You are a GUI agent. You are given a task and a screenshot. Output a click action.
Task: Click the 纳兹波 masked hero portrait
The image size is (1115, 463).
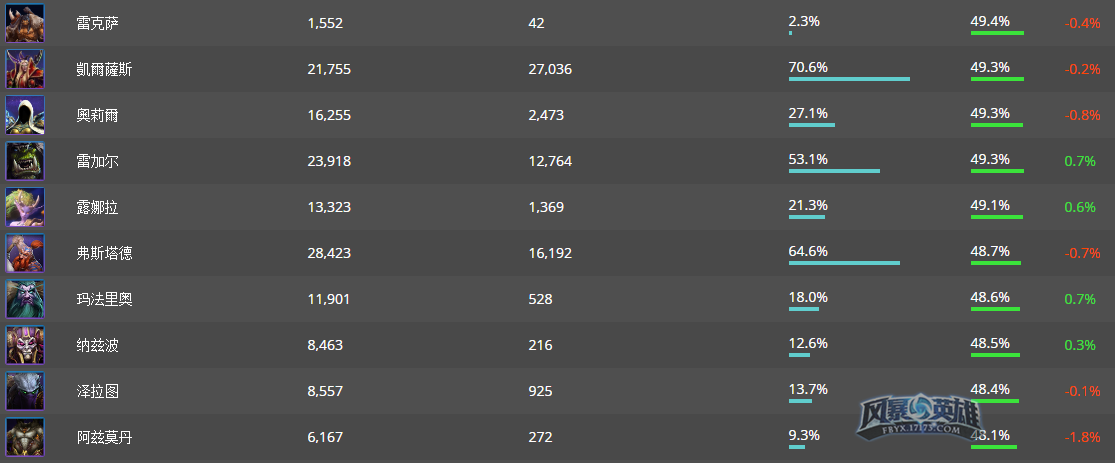click(x=25, y=345)
